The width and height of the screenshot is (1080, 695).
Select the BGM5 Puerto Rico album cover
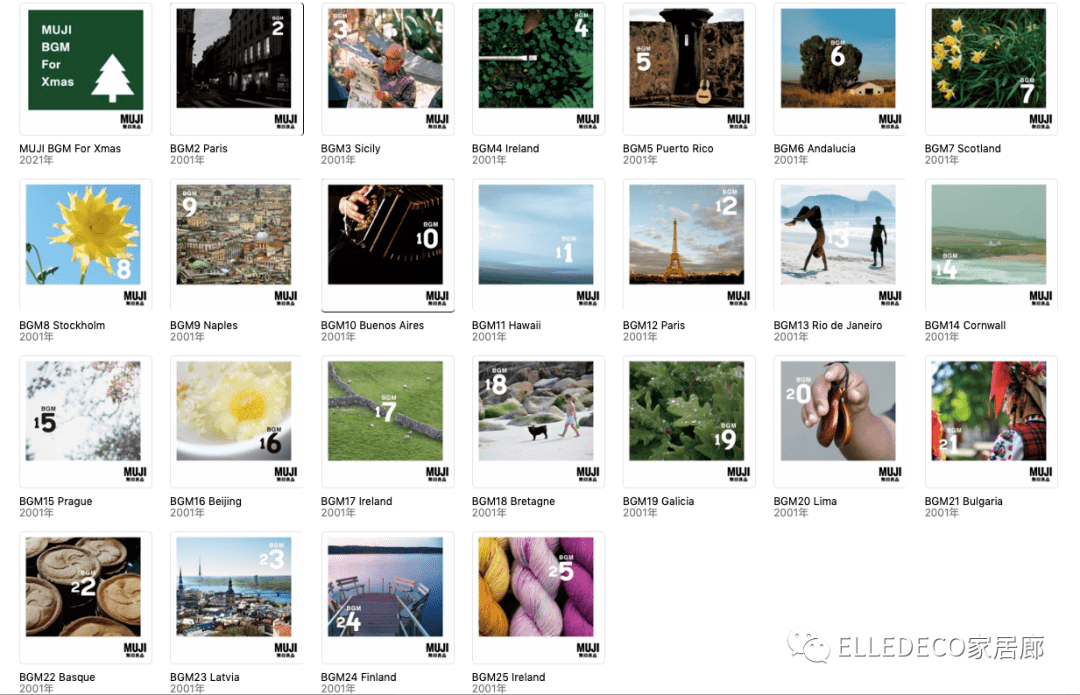[689, 69]
